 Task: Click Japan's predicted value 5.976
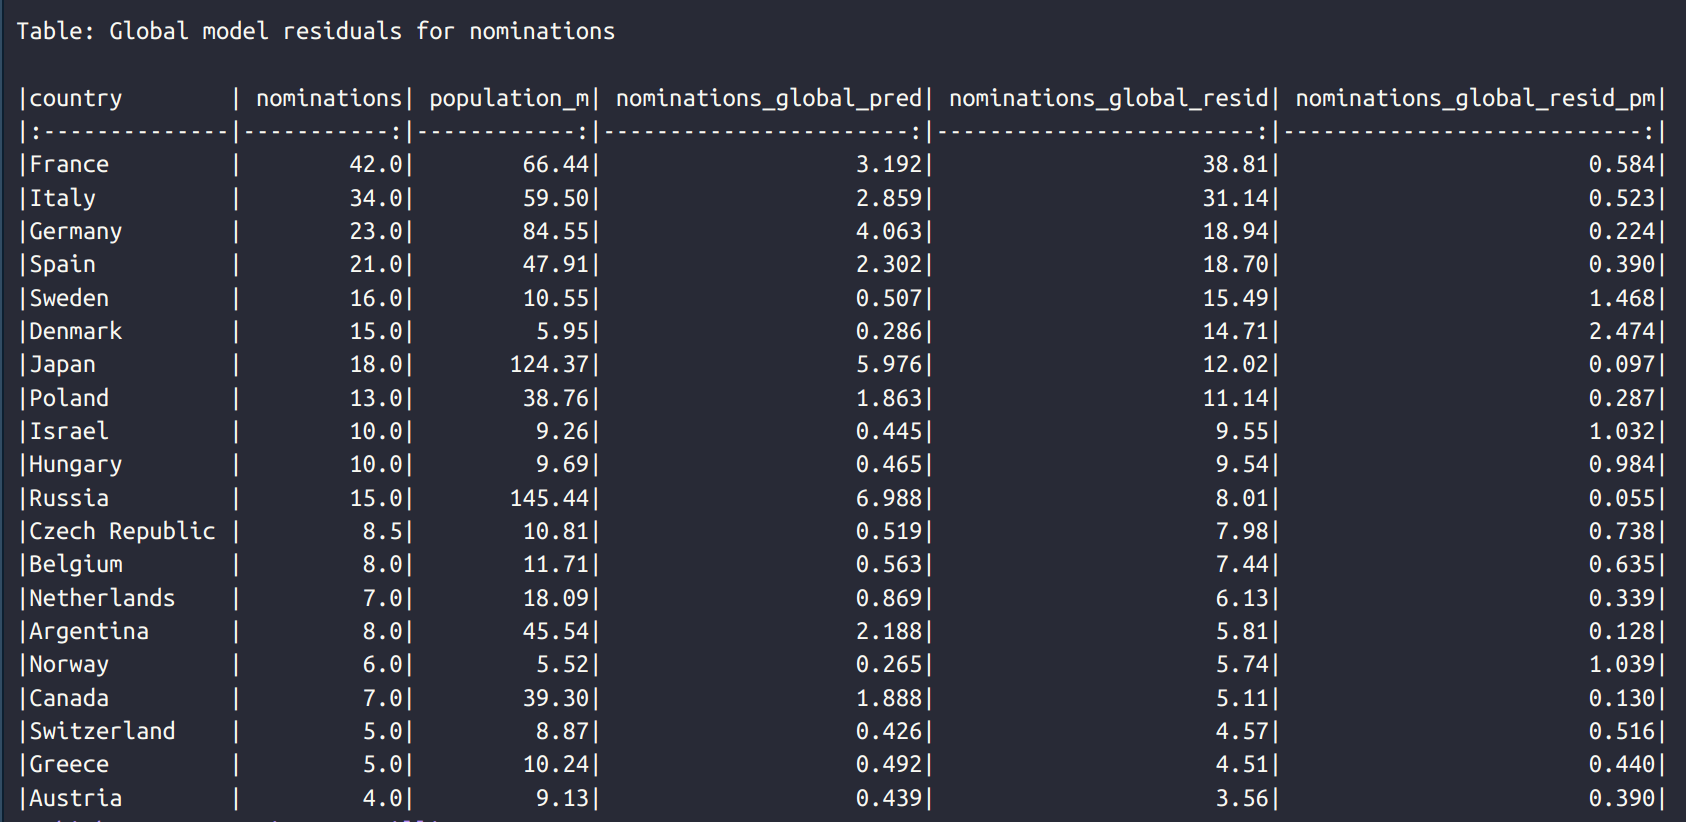pyautogui.click(x=888, y=364)
